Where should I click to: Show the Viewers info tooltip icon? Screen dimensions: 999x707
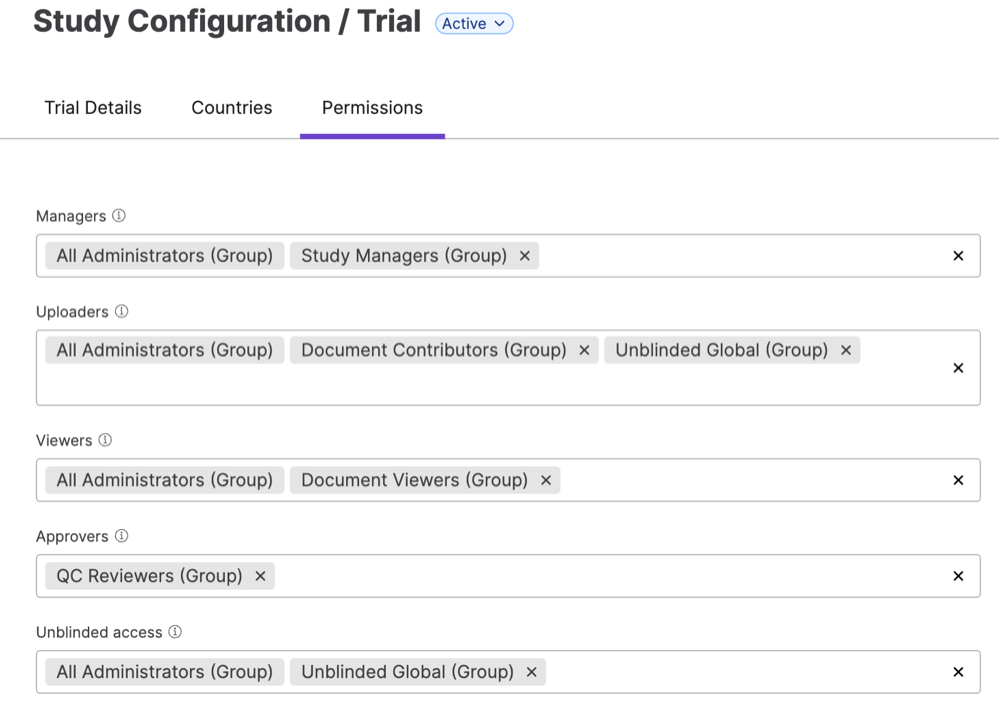coord(105,440)
